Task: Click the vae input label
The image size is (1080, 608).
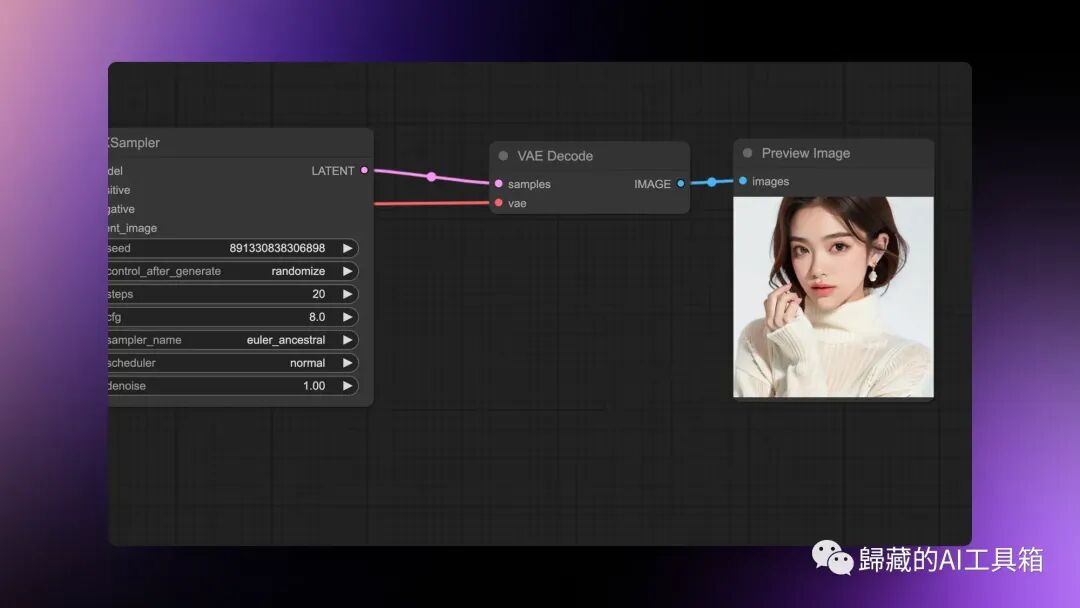Action: click(517, 203)
